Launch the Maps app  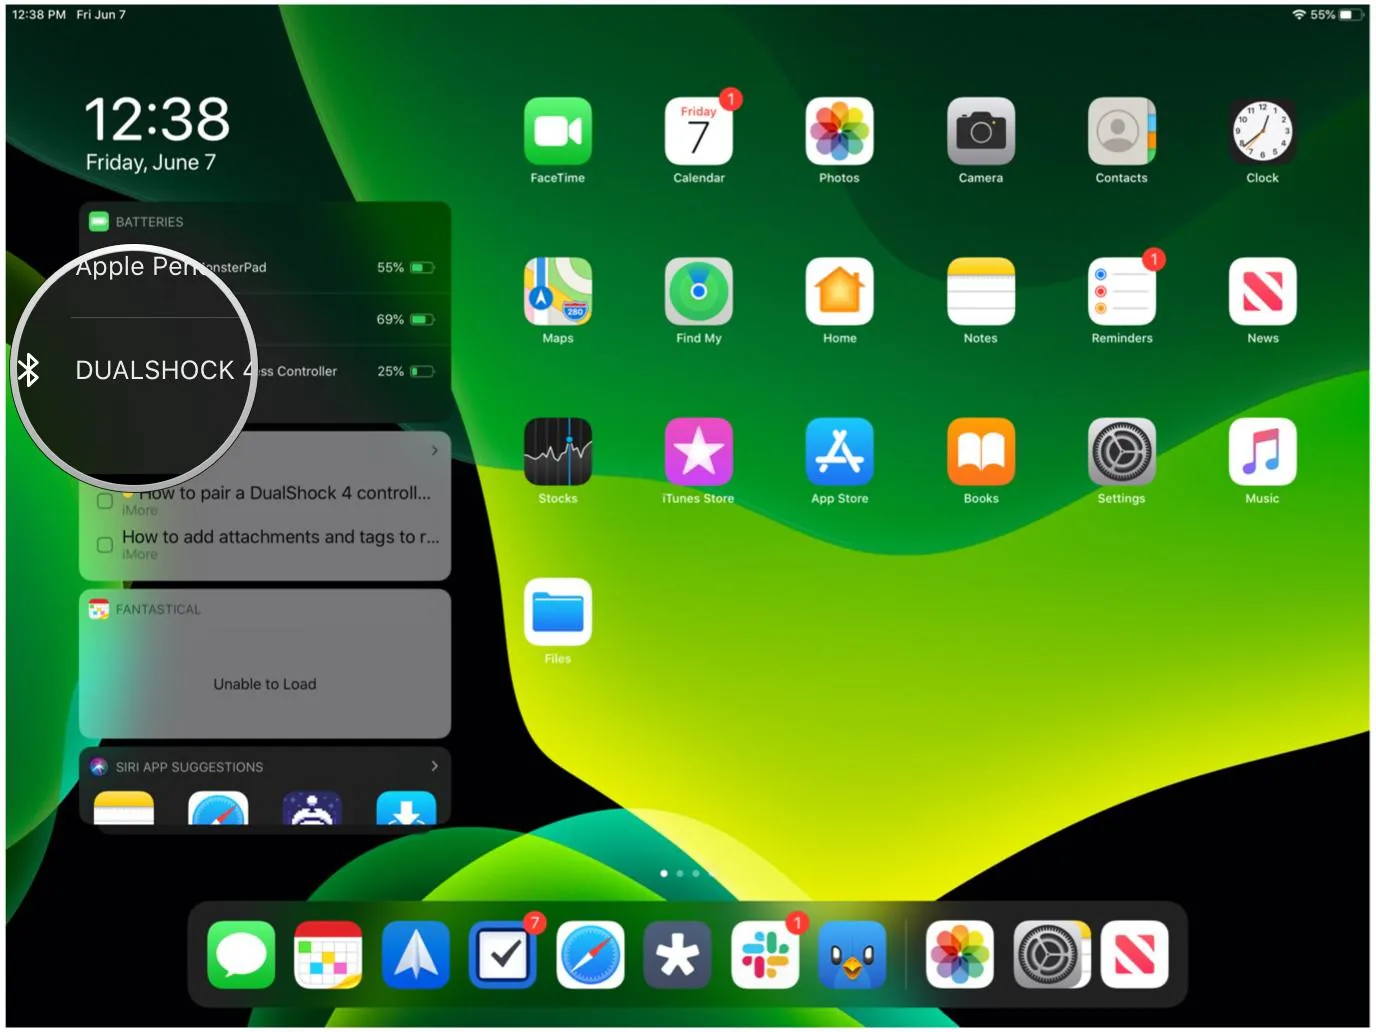coord(557,291)
